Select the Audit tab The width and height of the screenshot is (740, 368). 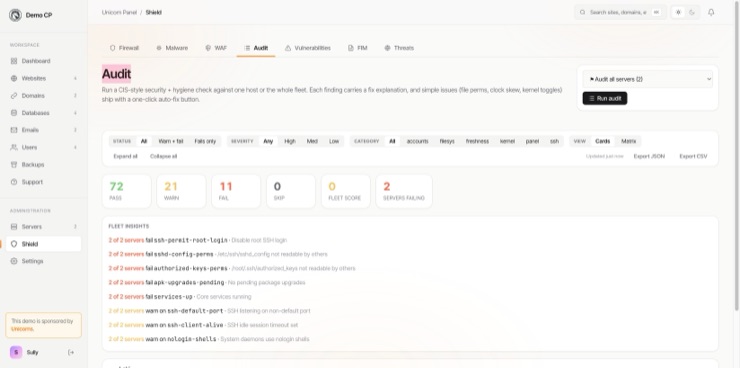coord(256,48)
